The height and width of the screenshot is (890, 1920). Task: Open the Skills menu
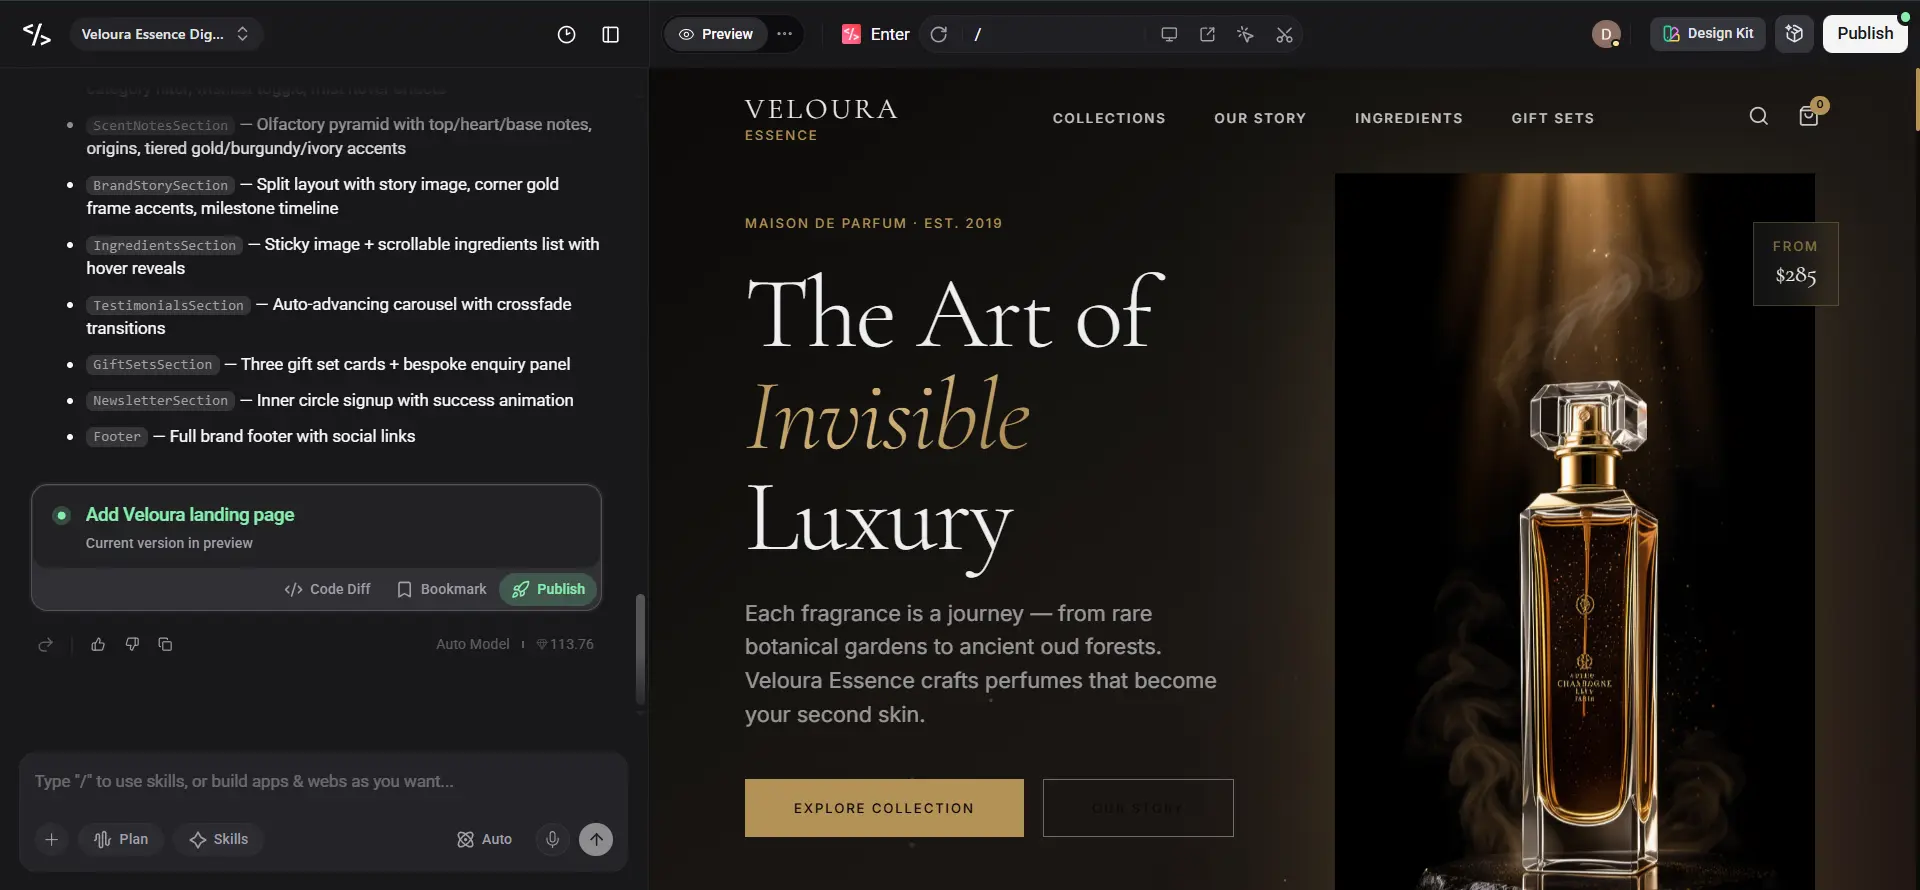point(218,839)
